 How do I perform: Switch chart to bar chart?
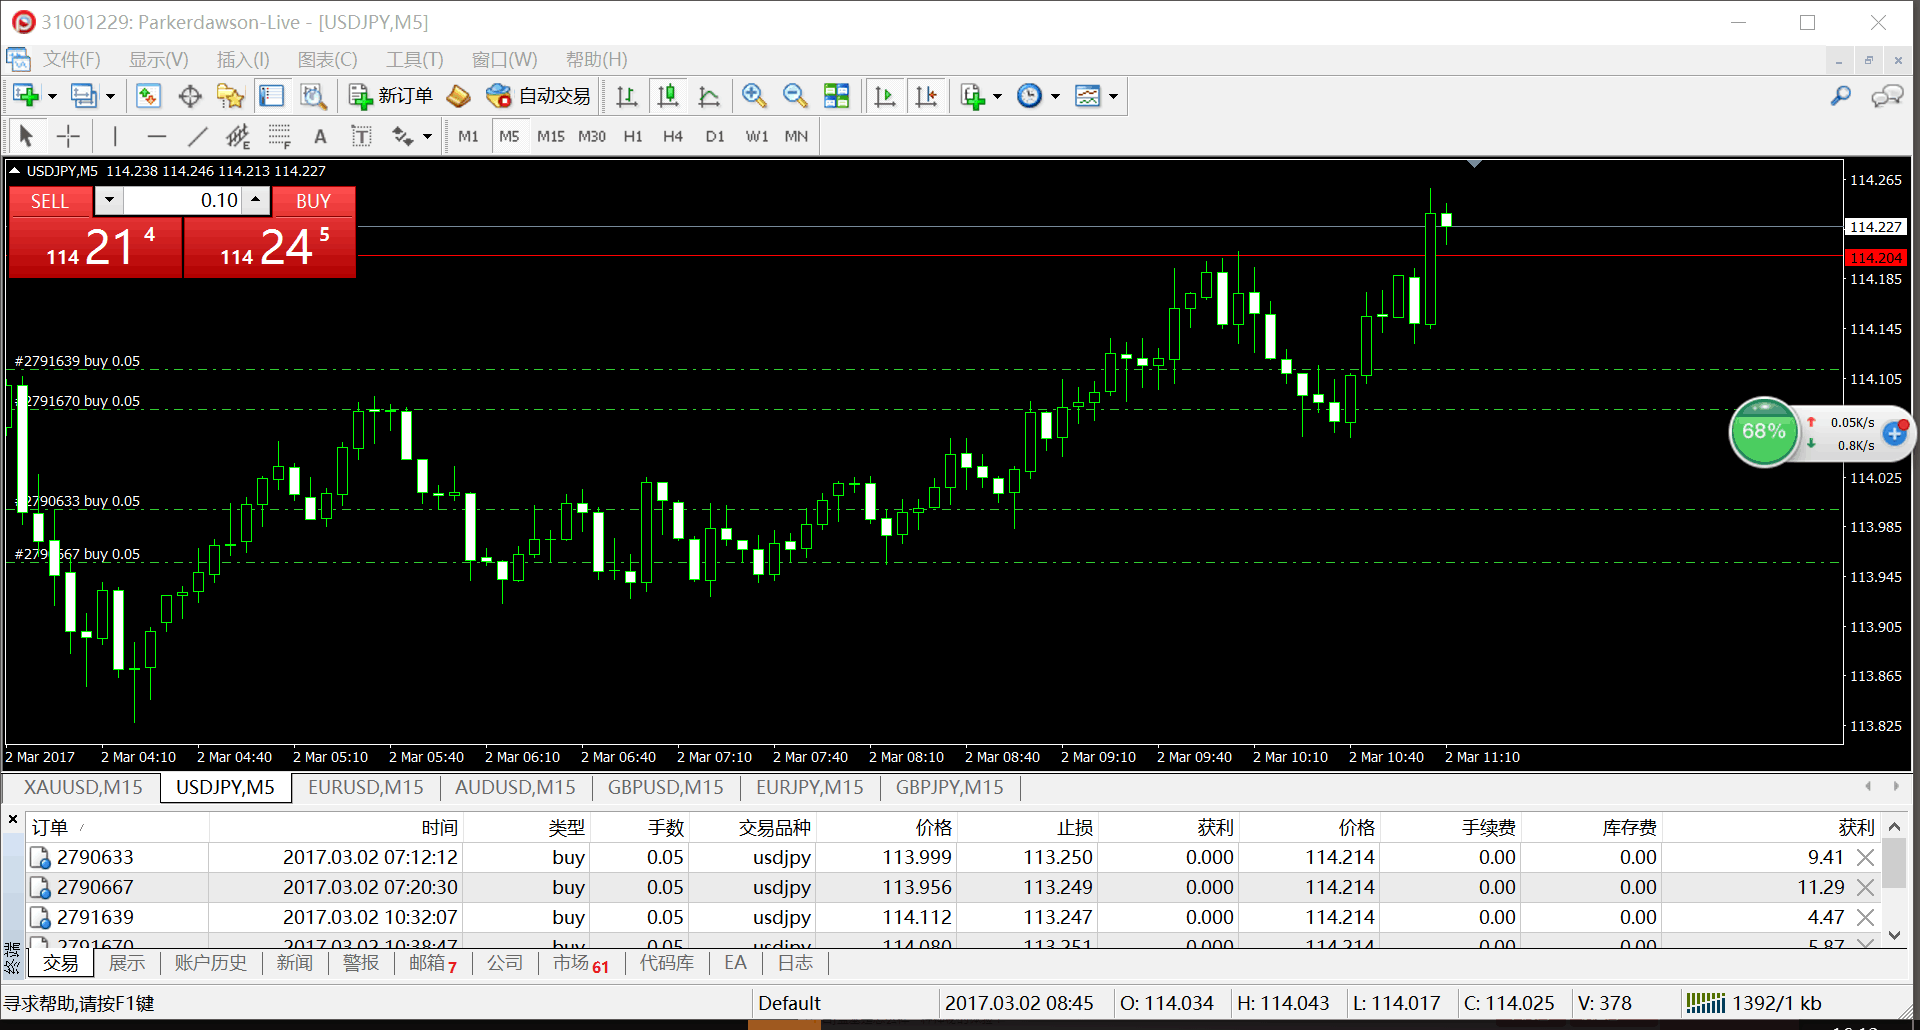point(627,96)
